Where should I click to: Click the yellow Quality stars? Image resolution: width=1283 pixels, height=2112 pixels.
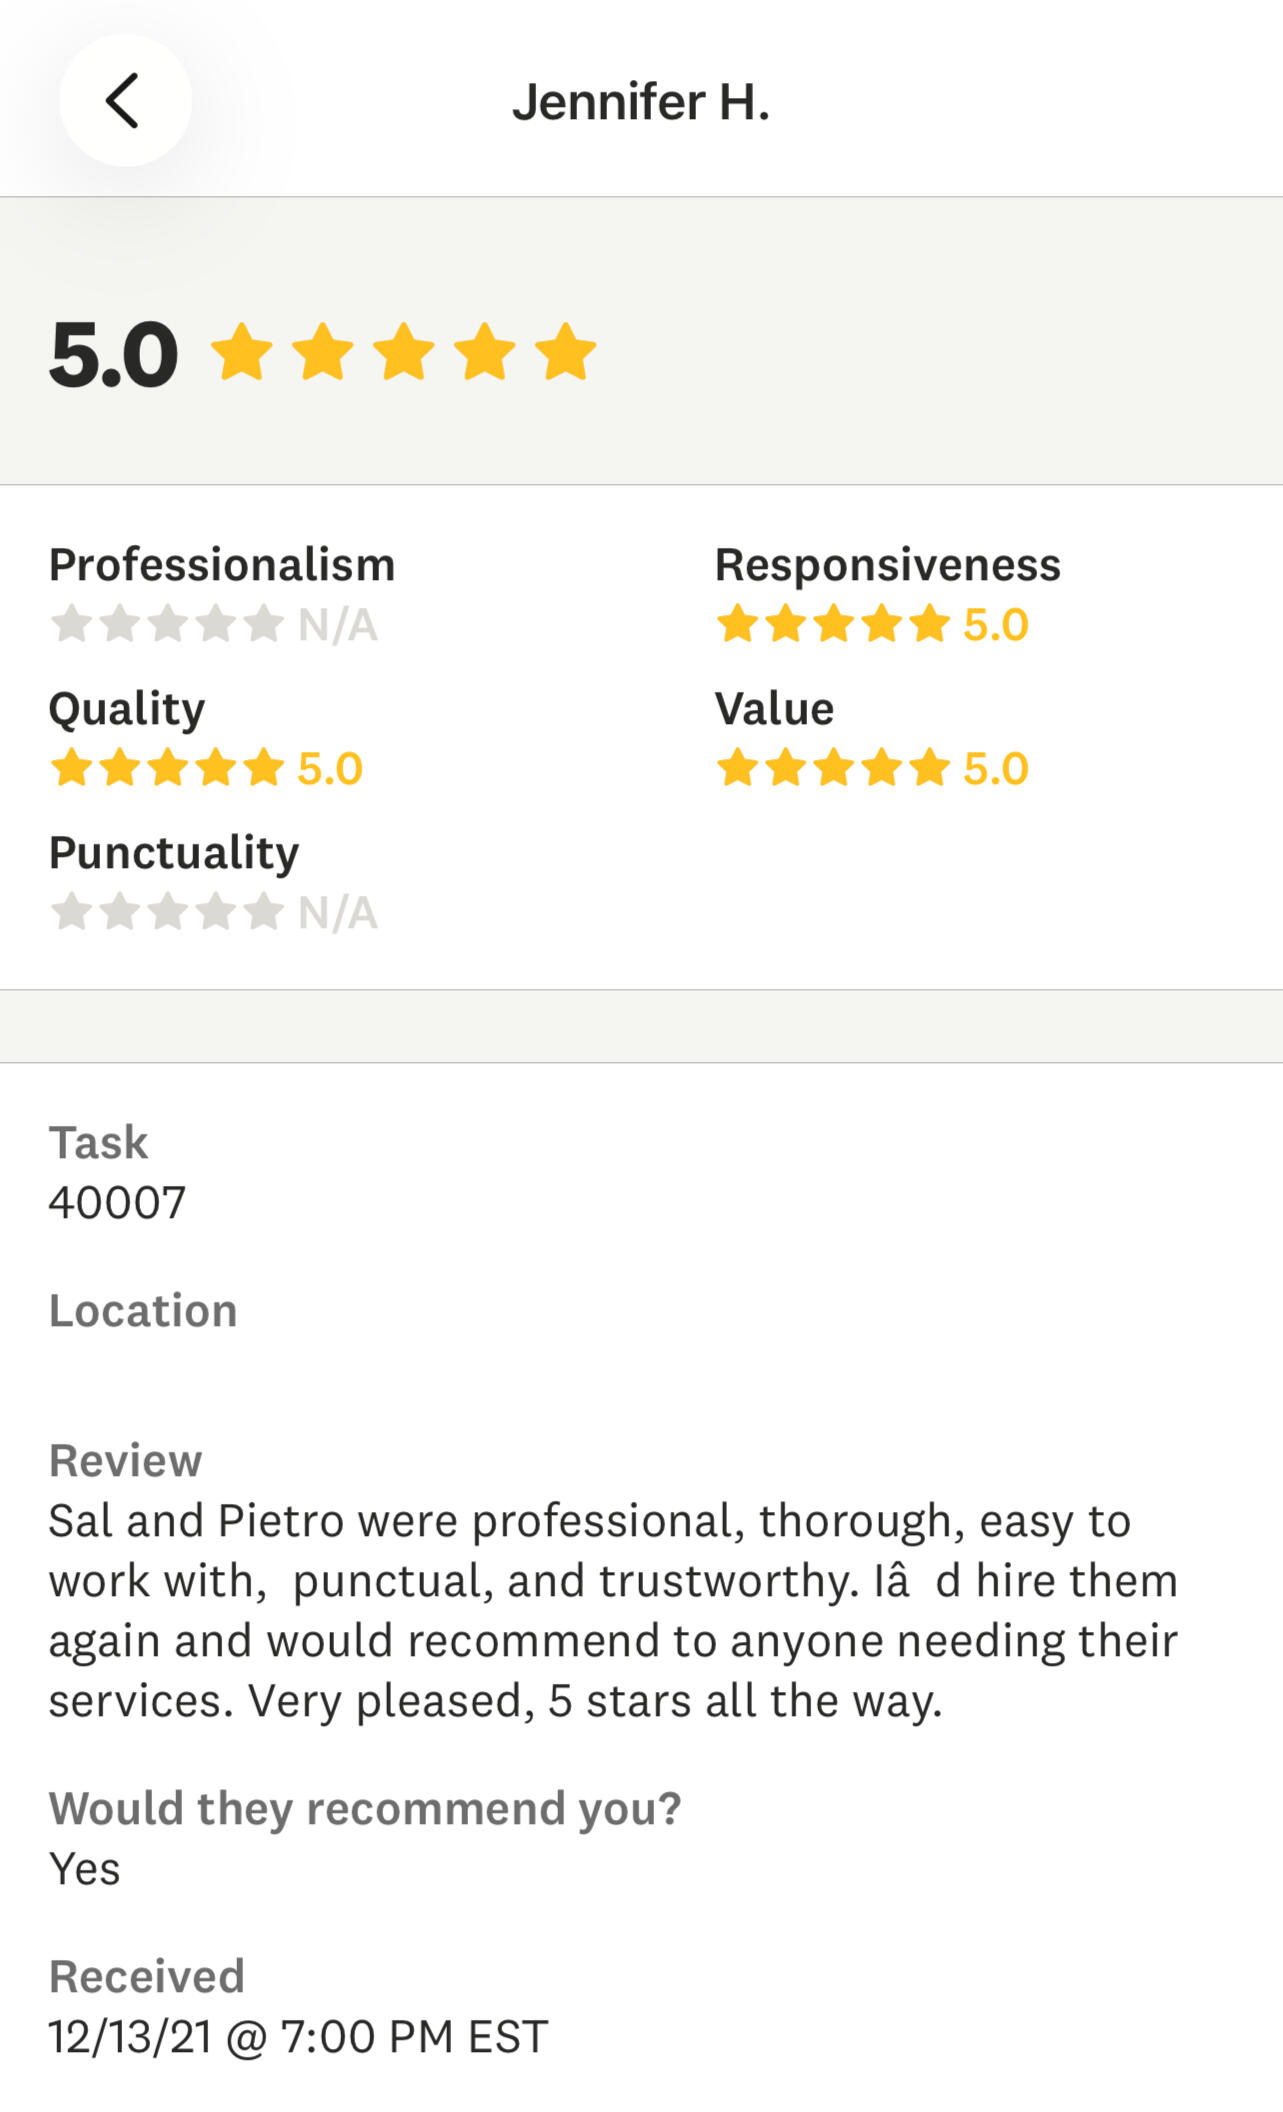pyautogui.click(x=167, y=768)
